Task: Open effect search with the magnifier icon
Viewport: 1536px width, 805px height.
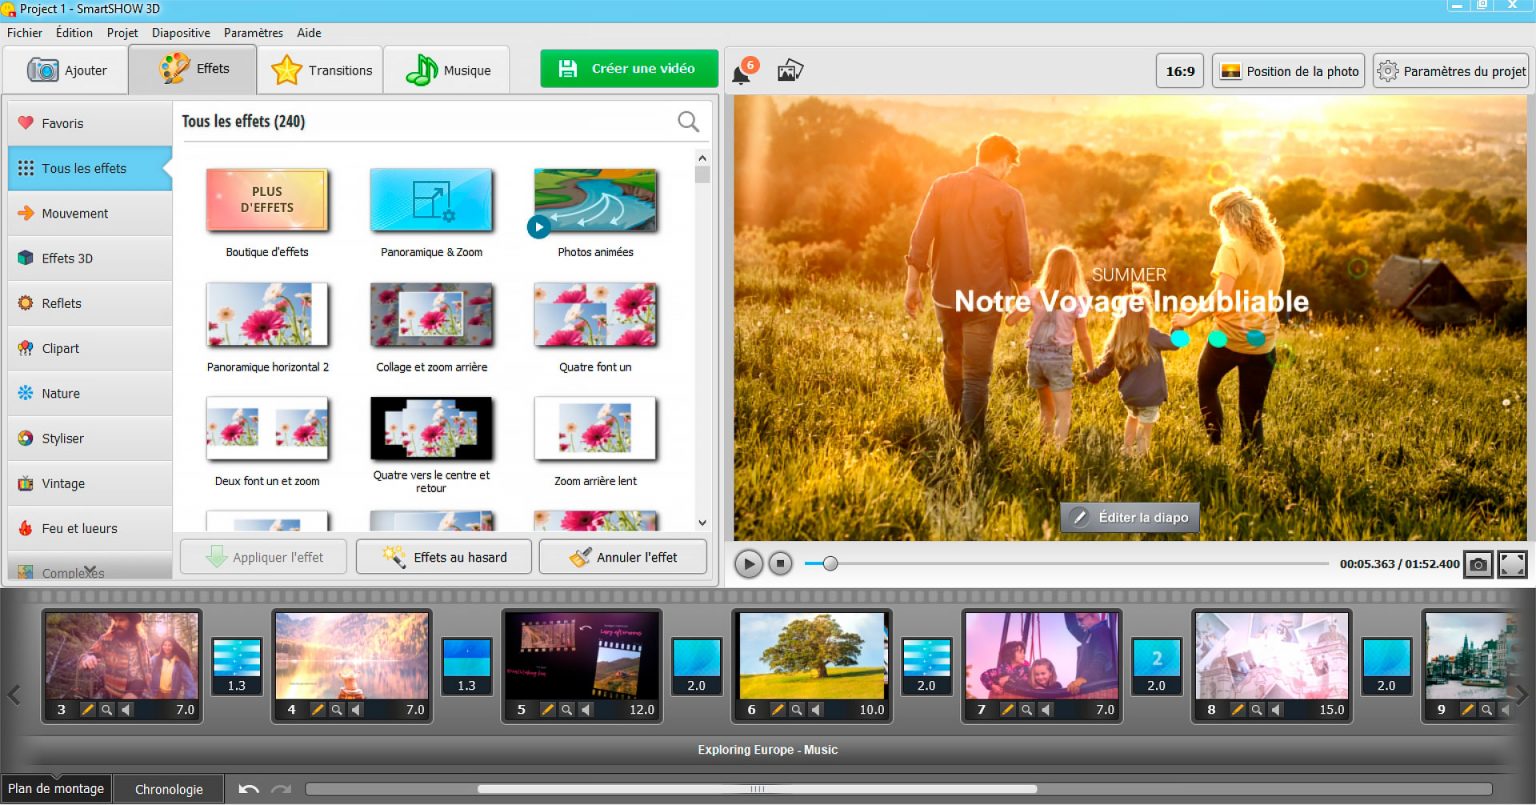Action: pyautogui.click(x=688, y=121)
